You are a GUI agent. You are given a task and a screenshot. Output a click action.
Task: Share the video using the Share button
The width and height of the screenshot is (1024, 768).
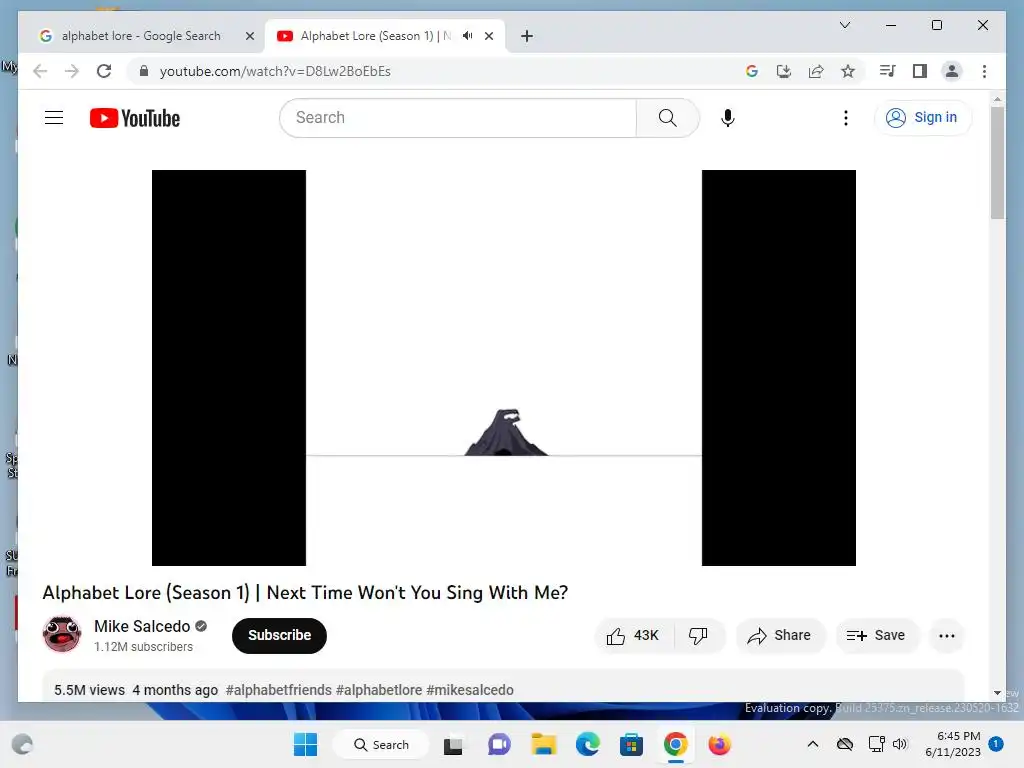(x=780, y=635)
